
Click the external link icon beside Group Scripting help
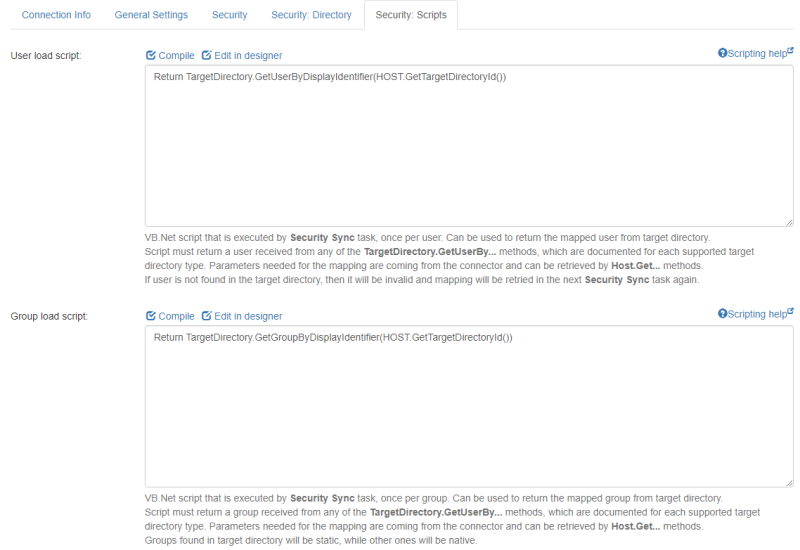(790, 311)
